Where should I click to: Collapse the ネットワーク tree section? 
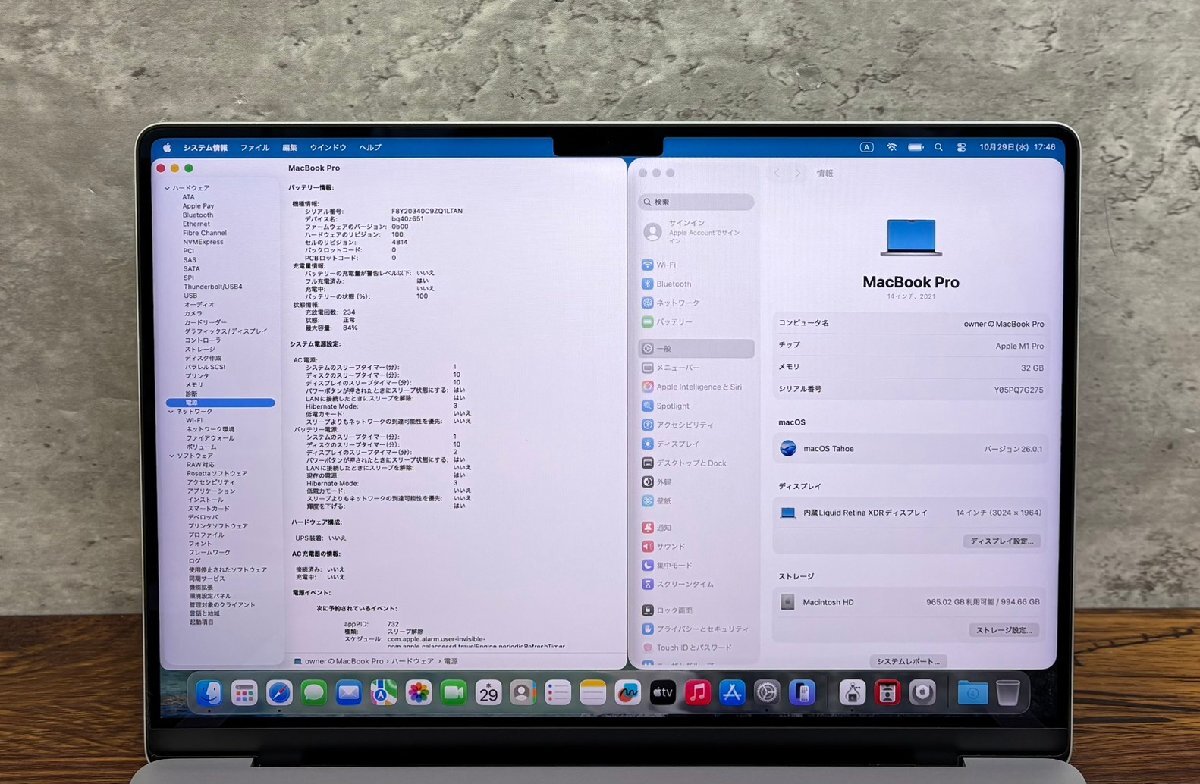(x=169, y=412)
